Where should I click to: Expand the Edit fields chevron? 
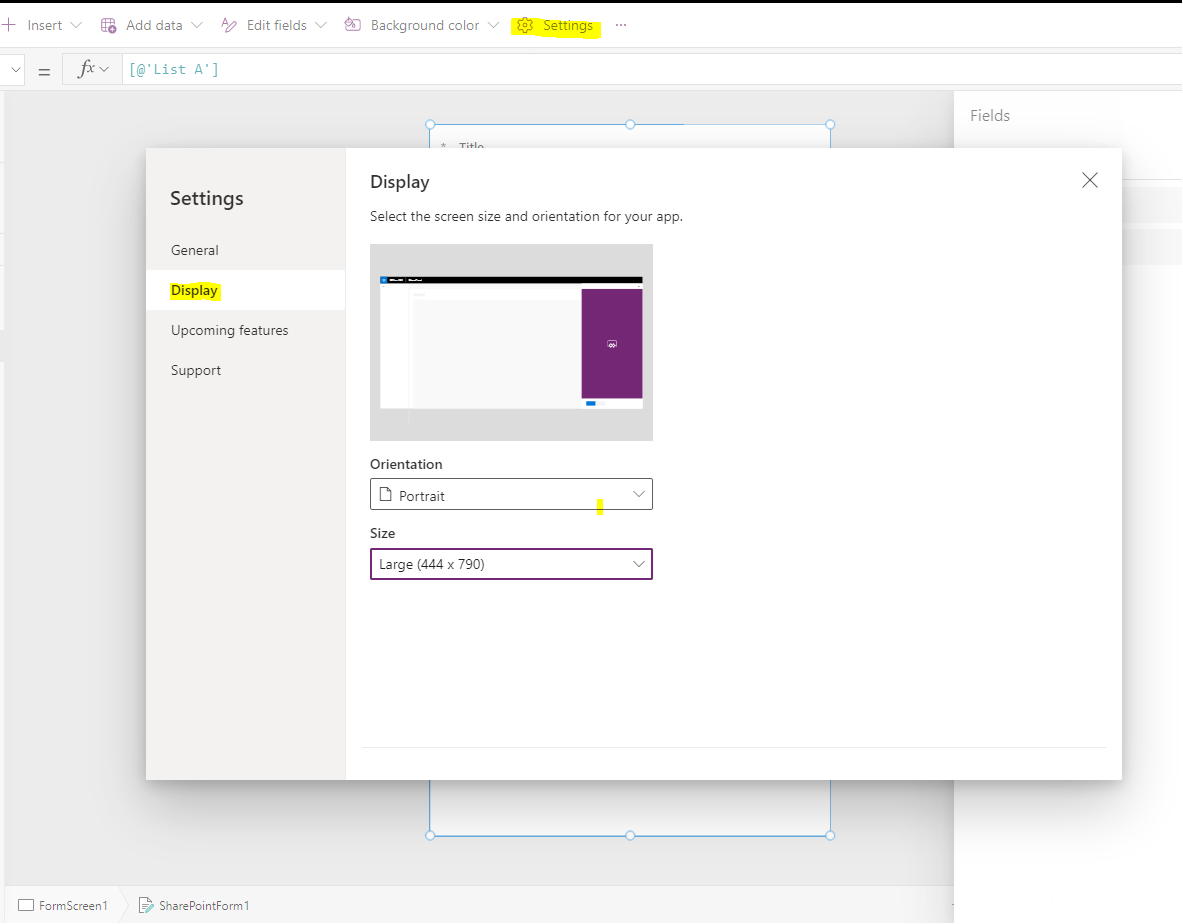click(321, 26)
